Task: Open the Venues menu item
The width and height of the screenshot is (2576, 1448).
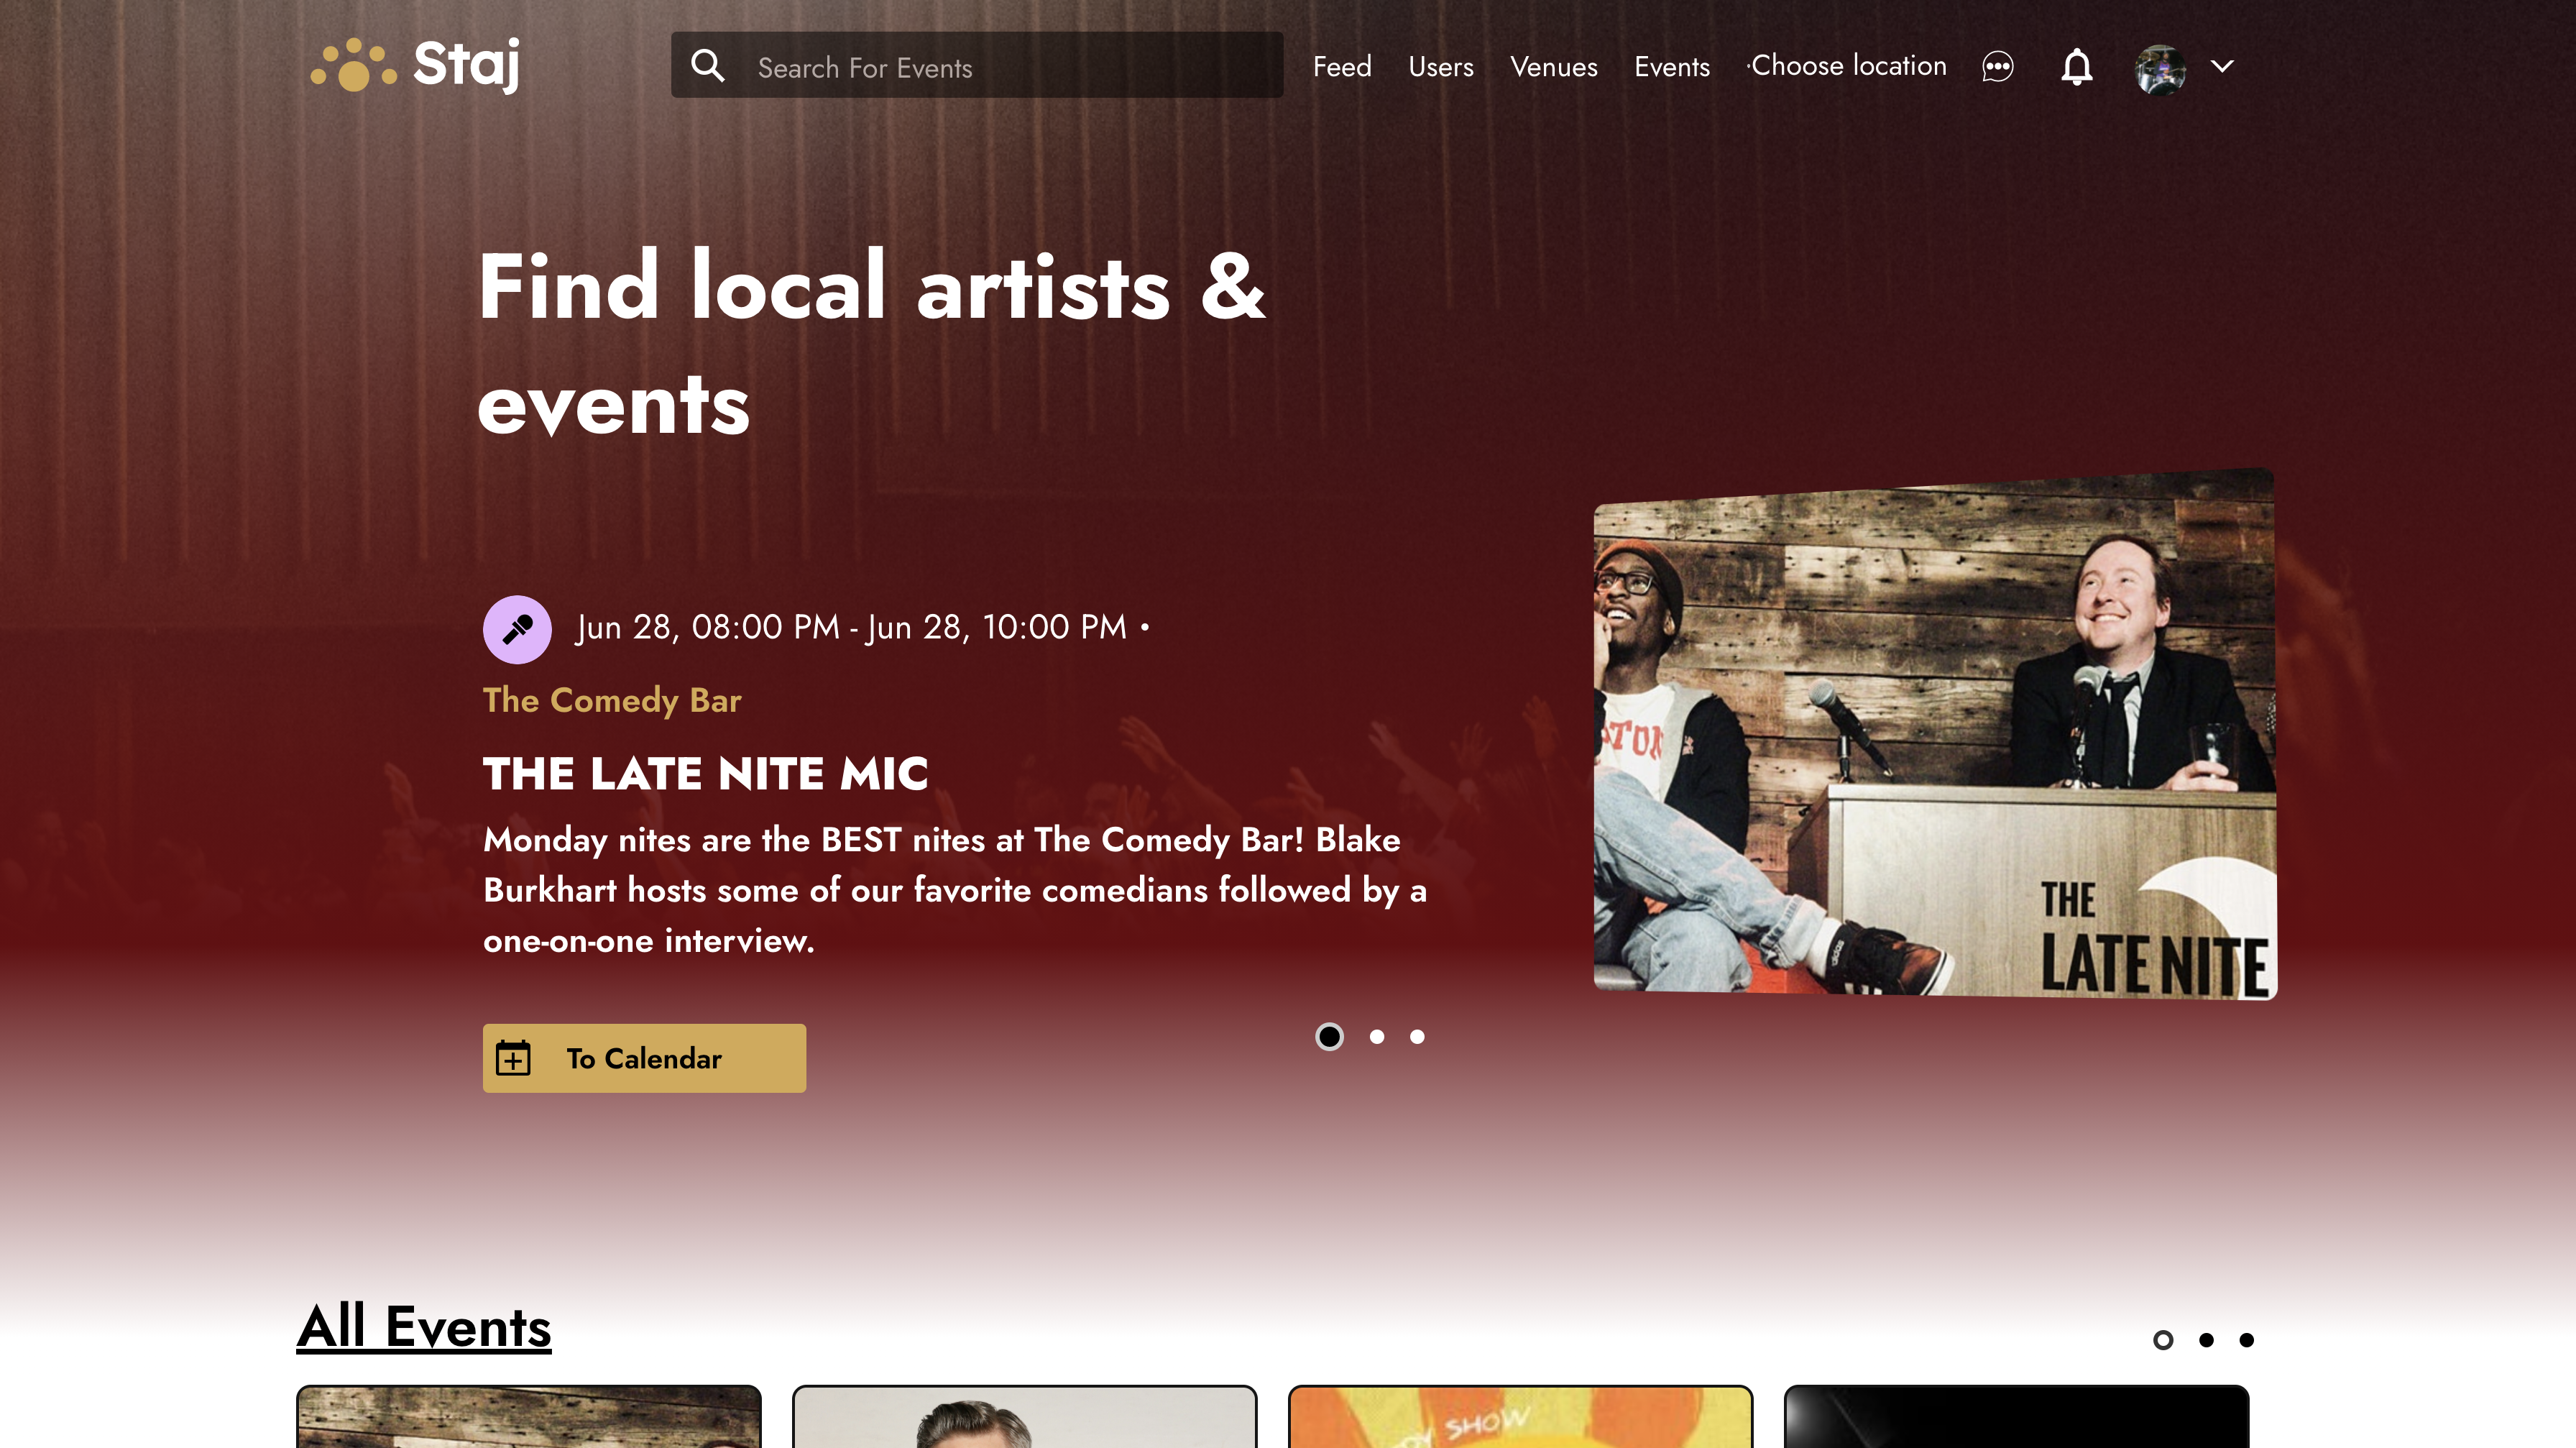Action: 1553,67
